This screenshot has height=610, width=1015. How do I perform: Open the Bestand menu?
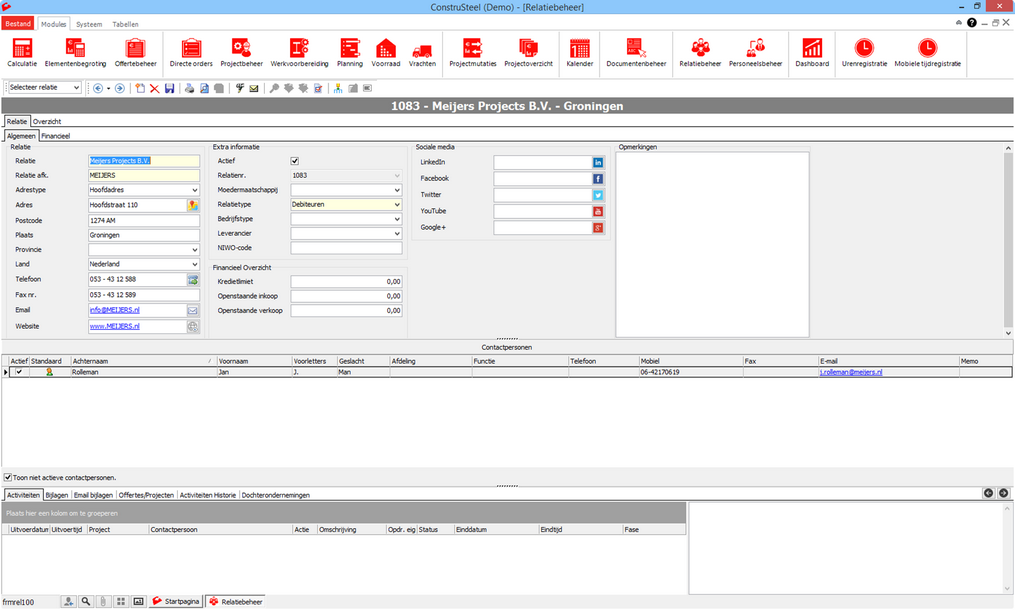pyautogui.click(x=17, y=24)
